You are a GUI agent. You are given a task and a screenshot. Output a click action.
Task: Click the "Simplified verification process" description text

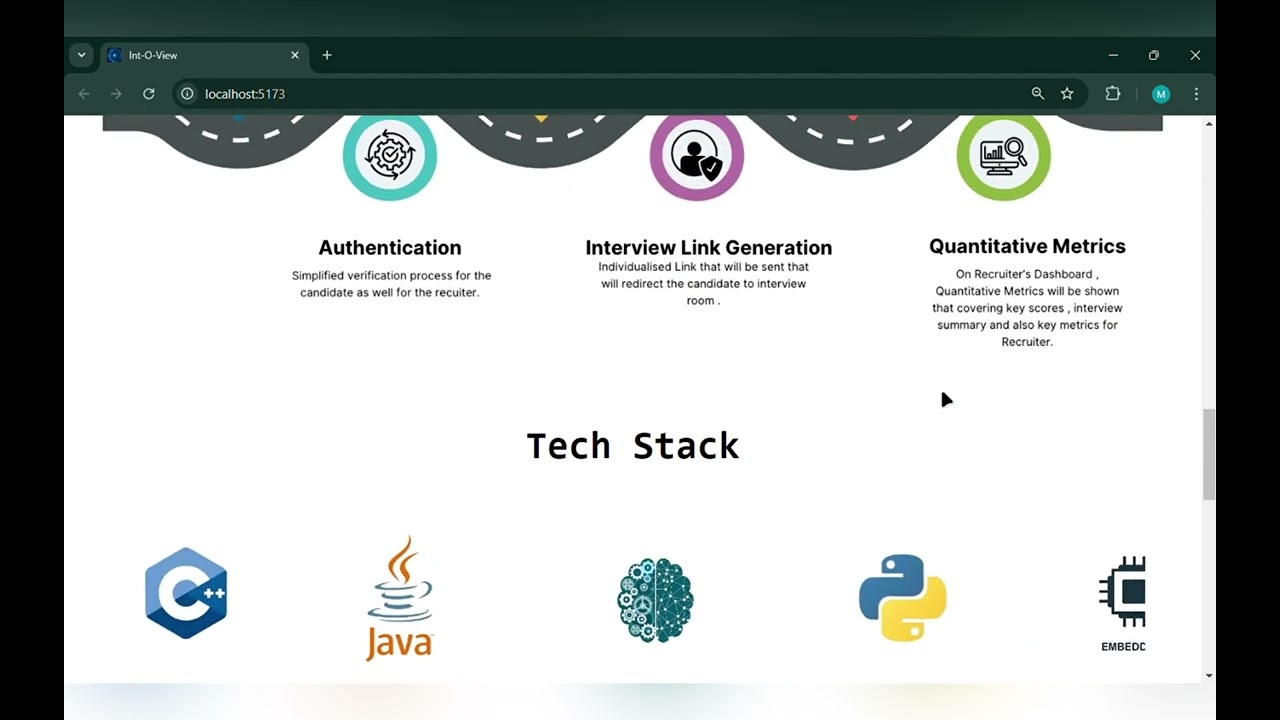point(392,284)
